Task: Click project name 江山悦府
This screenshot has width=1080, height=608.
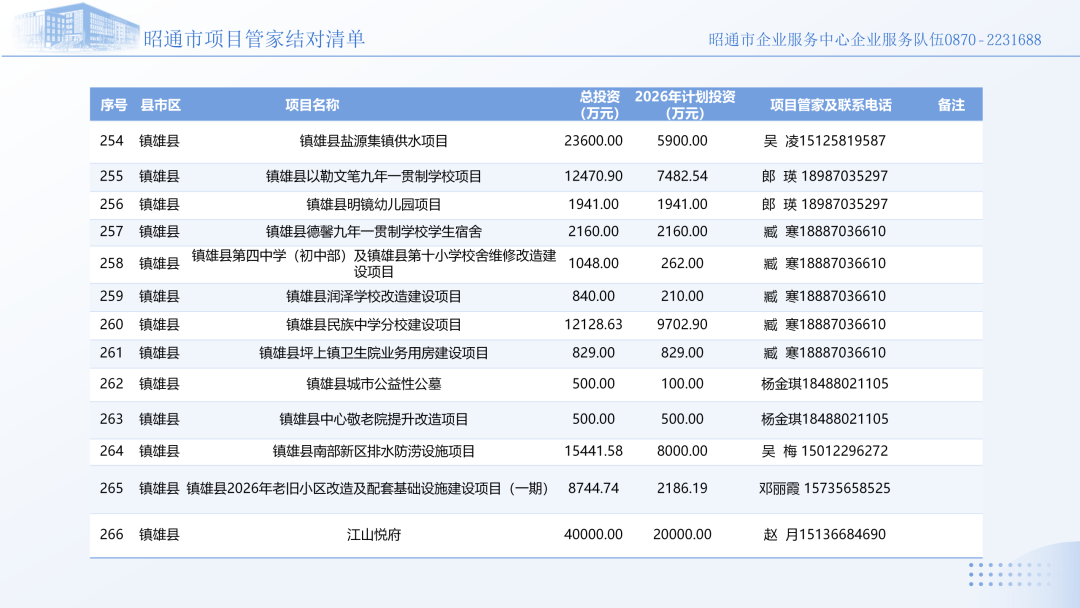Action: click(374, 535)
